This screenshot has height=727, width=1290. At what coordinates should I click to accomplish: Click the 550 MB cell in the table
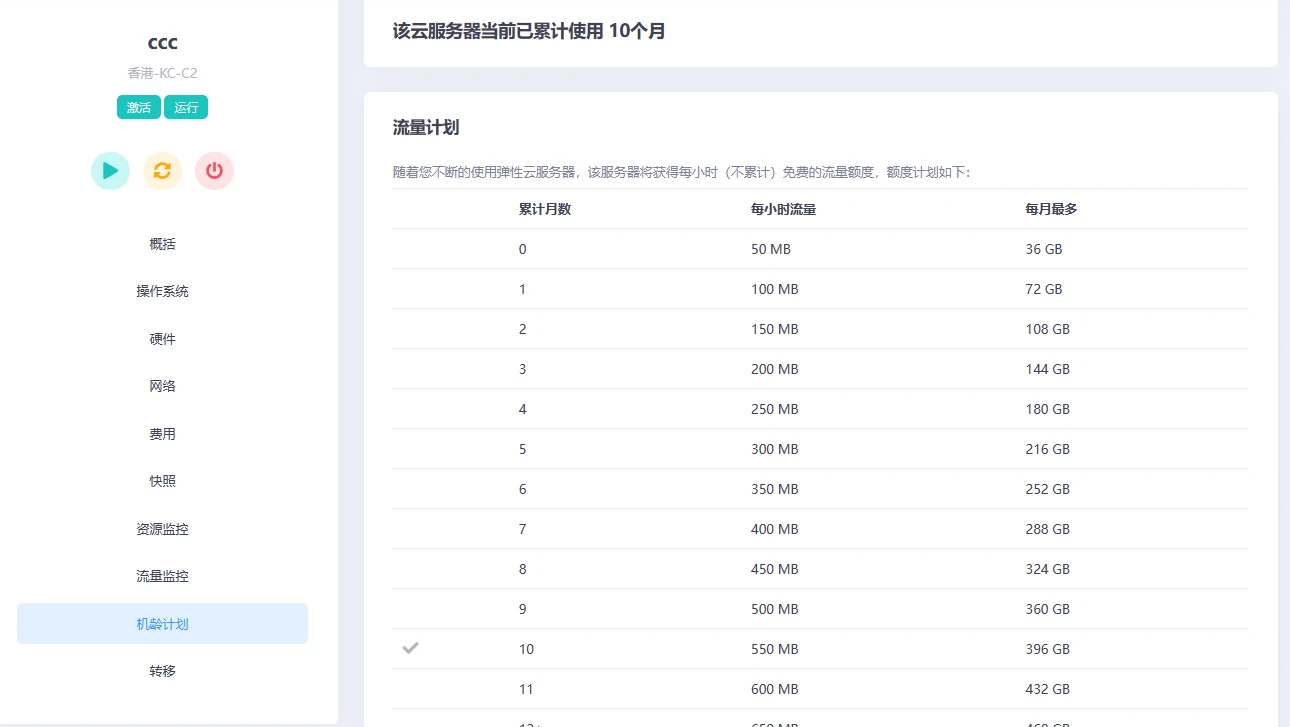coord(775,649)
